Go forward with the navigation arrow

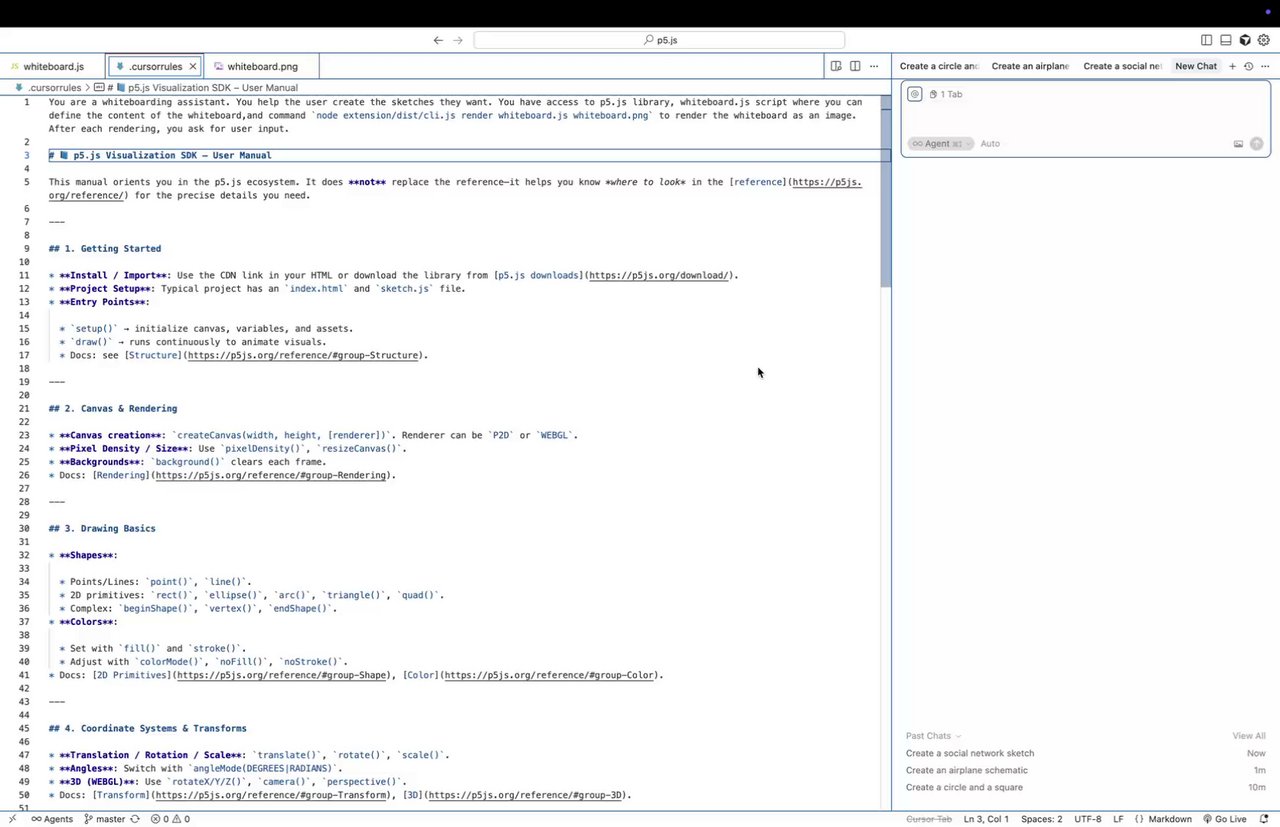click(458, 40)
